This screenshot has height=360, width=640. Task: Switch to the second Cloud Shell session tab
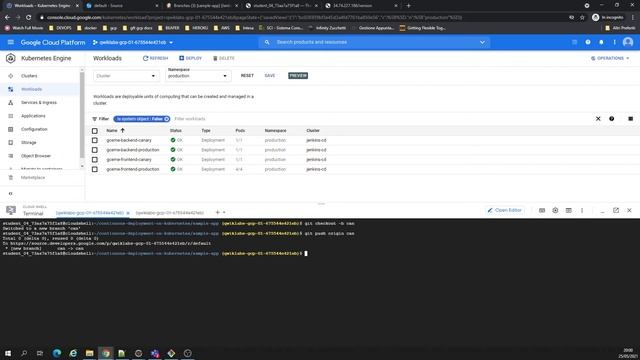tap(169, 213)
